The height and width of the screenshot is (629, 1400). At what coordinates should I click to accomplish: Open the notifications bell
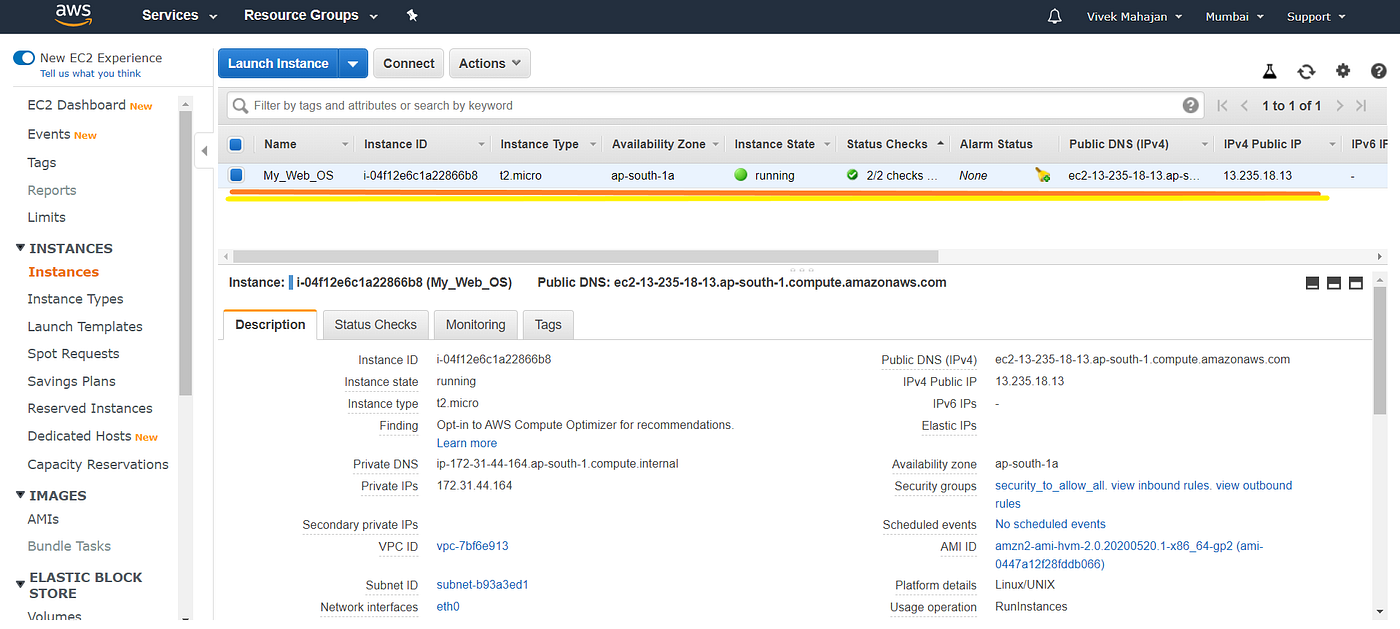point(1054,16)
